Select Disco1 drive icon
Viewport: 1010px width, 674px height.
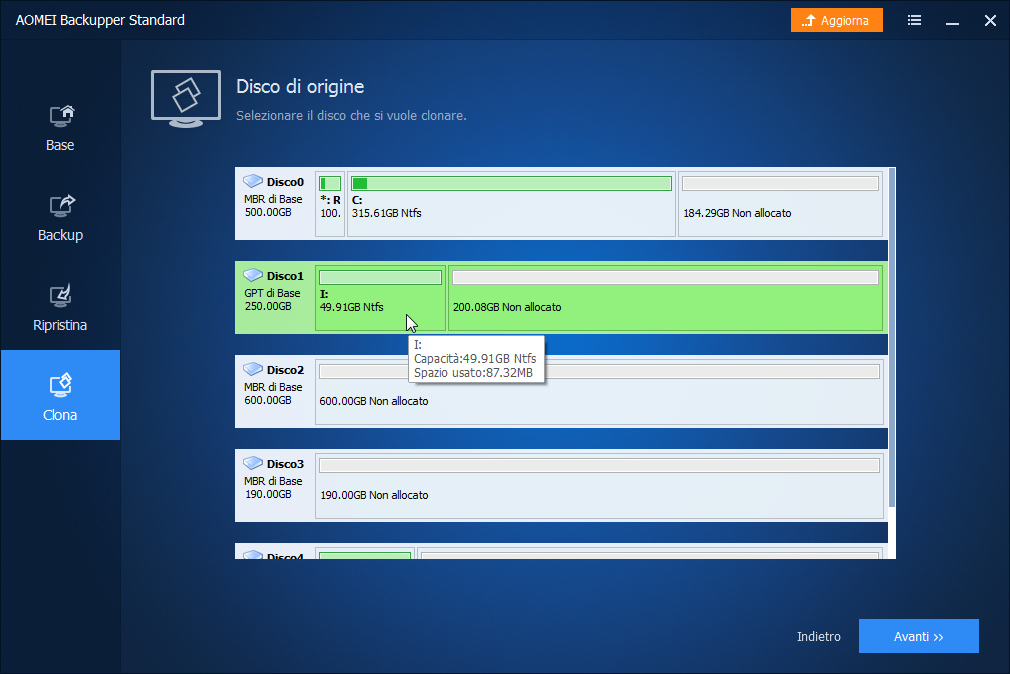pyautogui.click(x=252, y=275)
